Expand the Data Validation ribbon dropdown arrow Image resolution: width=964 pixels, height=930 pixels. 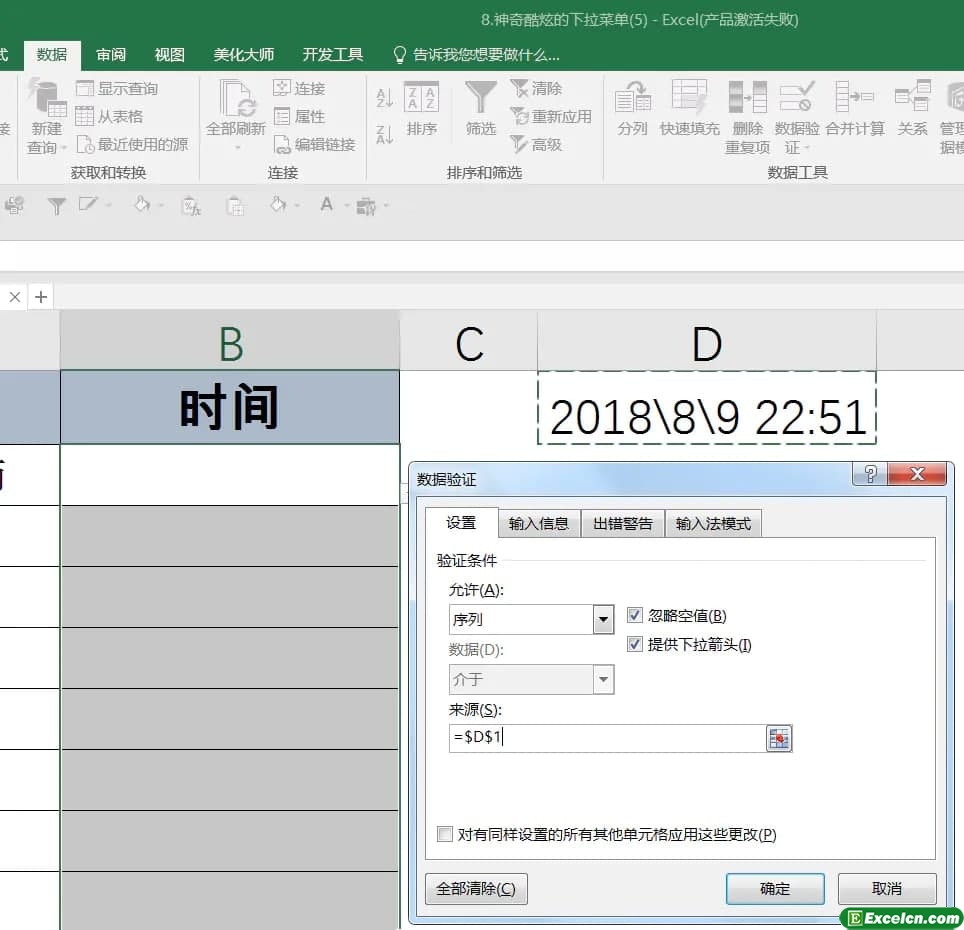807,148
